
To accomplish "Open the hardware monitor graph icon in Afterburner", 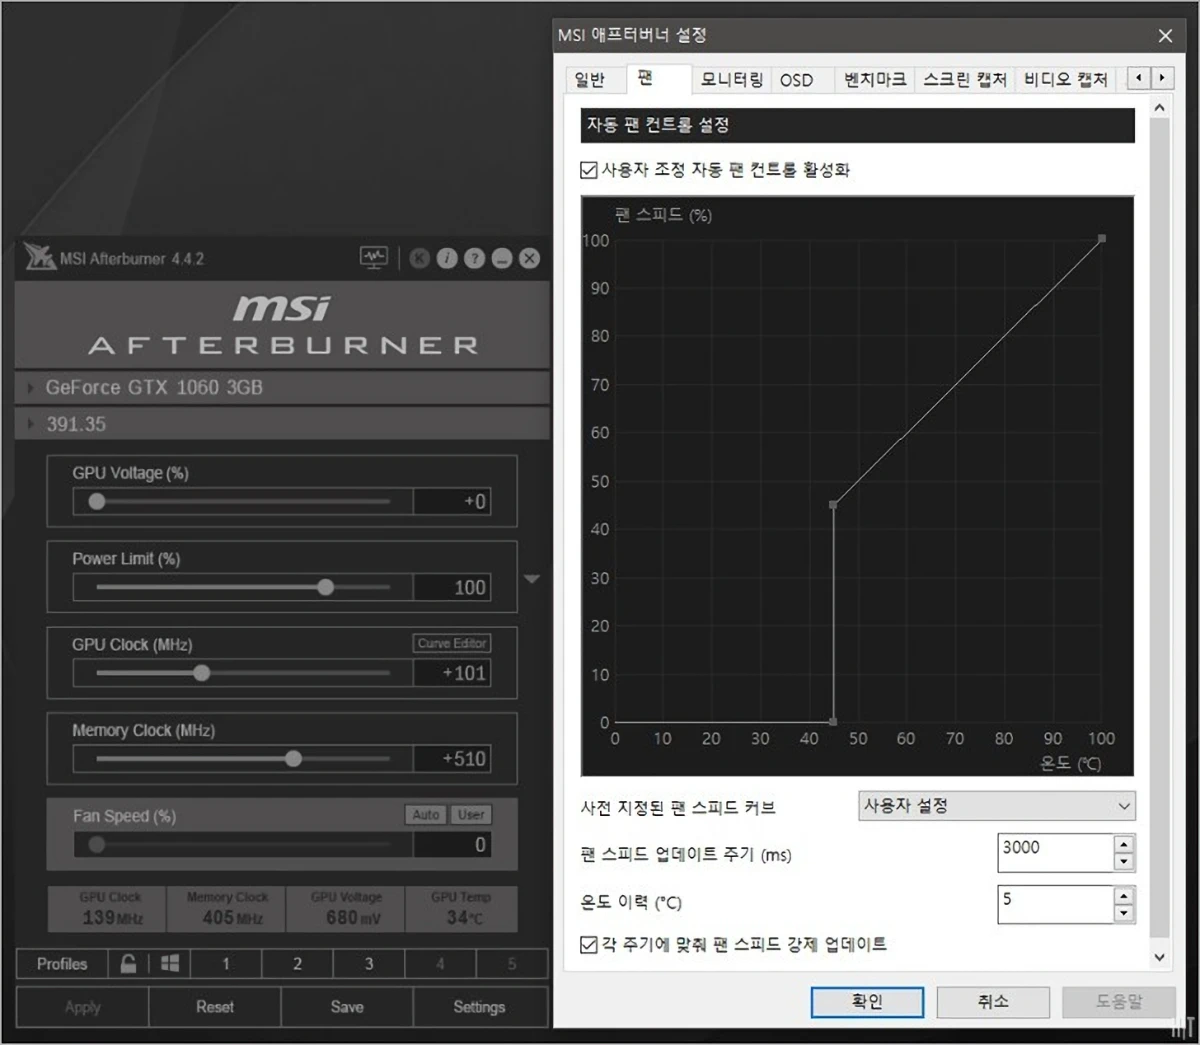I will pos(374,258).
